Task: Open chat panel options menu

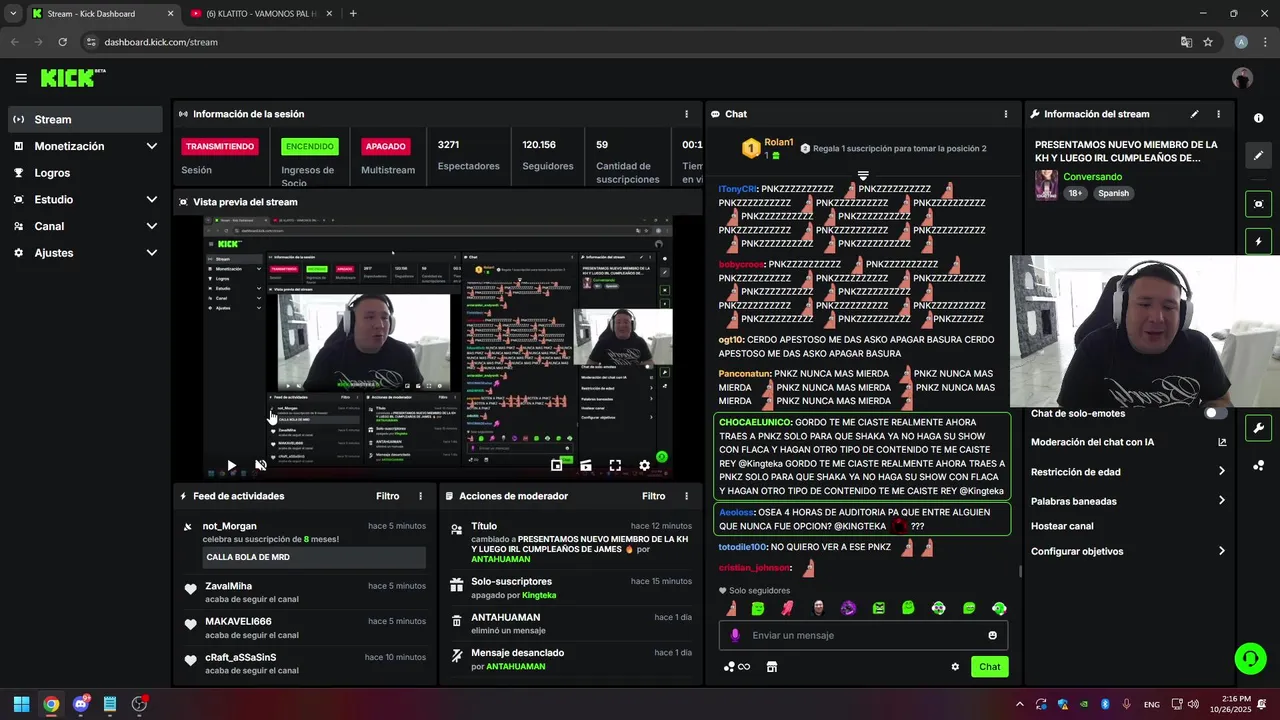Action: [1005, 114]
